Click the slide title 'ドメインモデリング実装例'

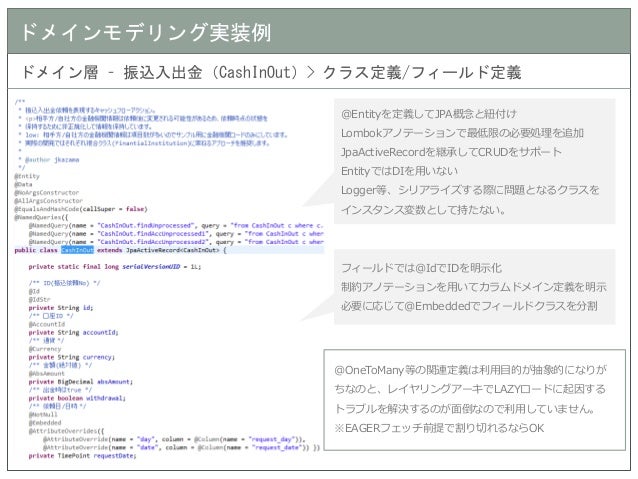[145, 32]
